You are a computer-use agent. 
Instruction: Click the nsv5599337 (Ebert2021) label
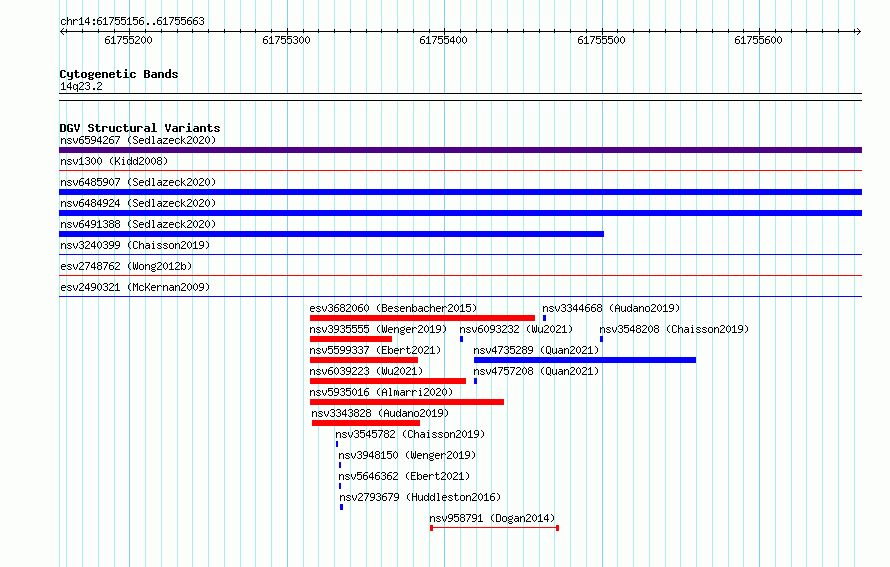(x=375, y=350)
